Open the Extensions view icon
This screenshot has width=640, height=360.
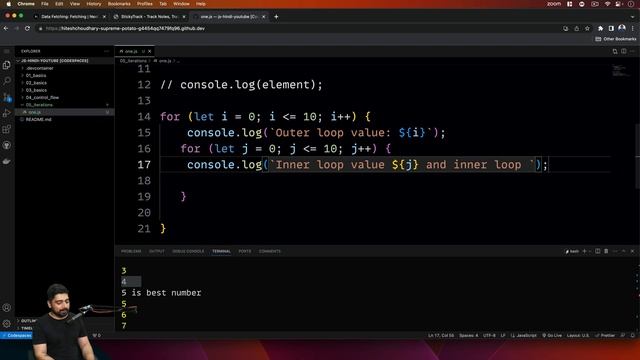tap(7, 129)
